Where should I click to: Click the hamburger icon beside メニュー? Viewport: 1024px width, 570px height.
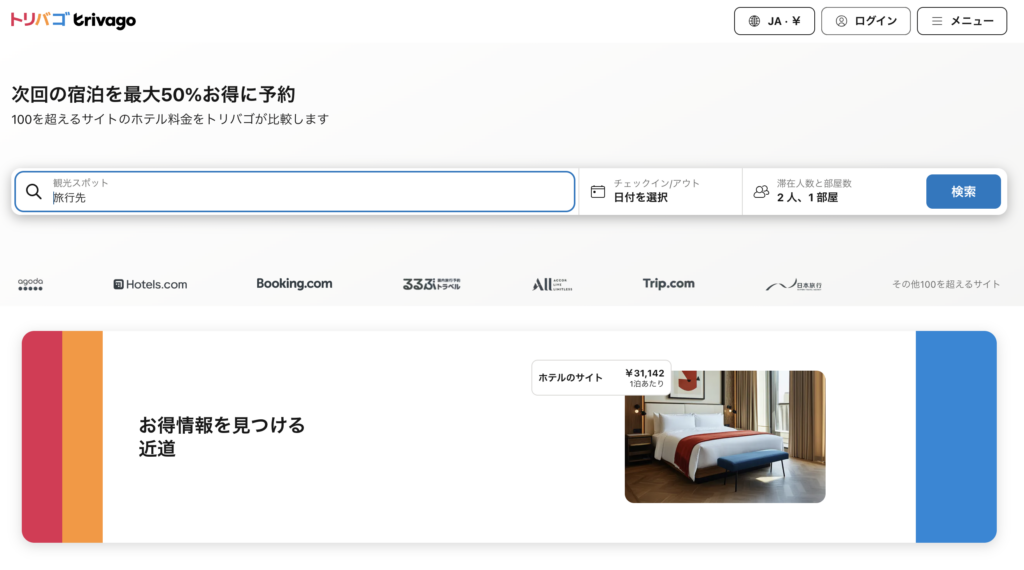tap(937, 21)
